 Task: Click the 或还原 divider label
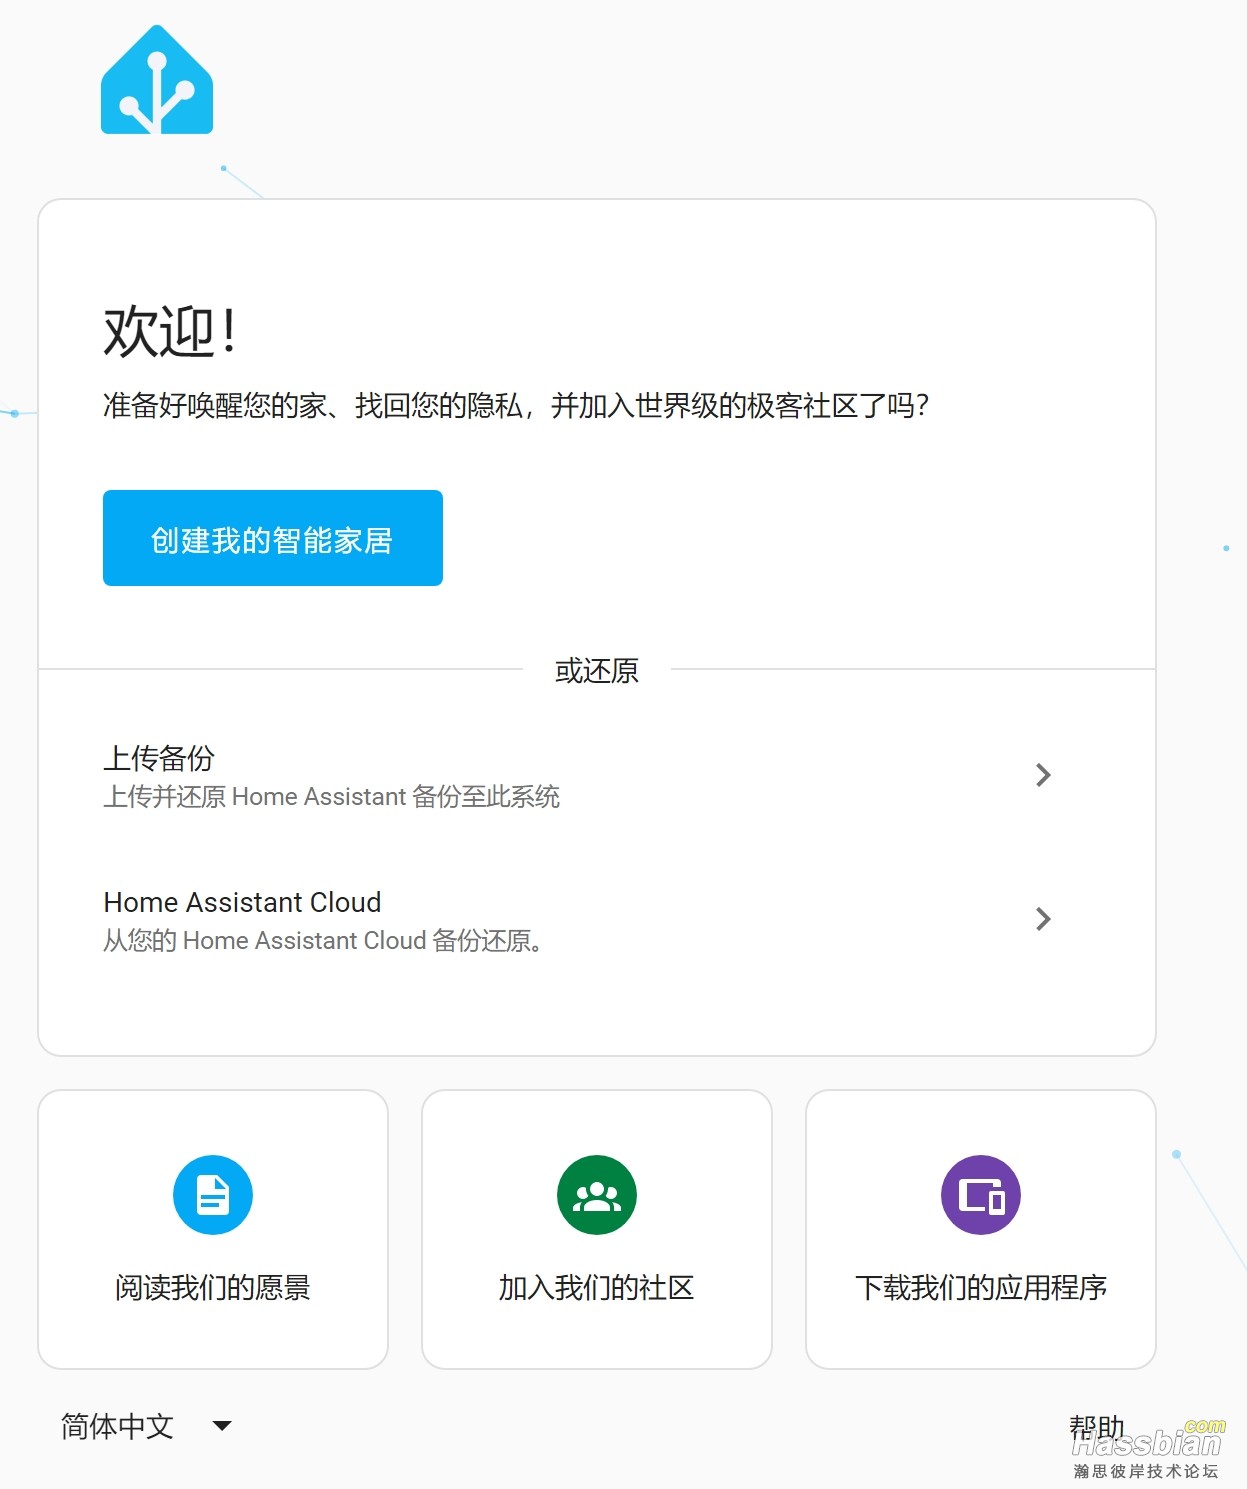tap(597, 670)
